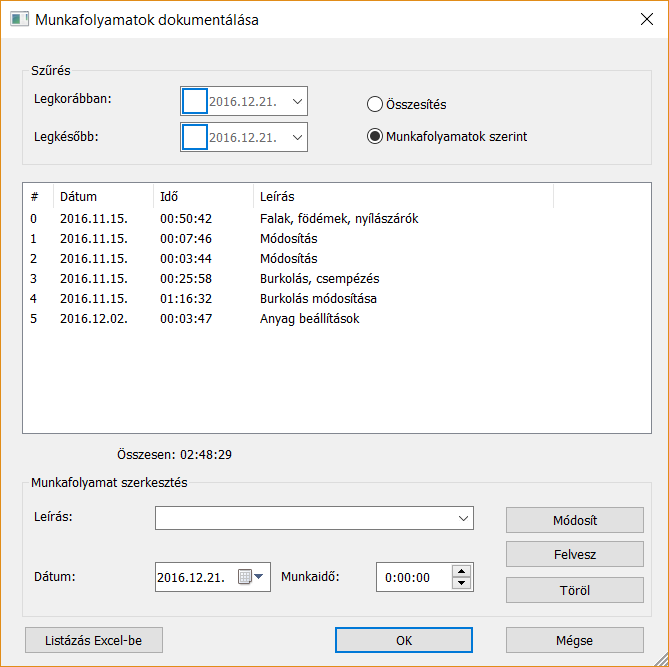The width and height of the screenshot is (669, 667).
Task: Click the Felvesz button
Action: 574,554
